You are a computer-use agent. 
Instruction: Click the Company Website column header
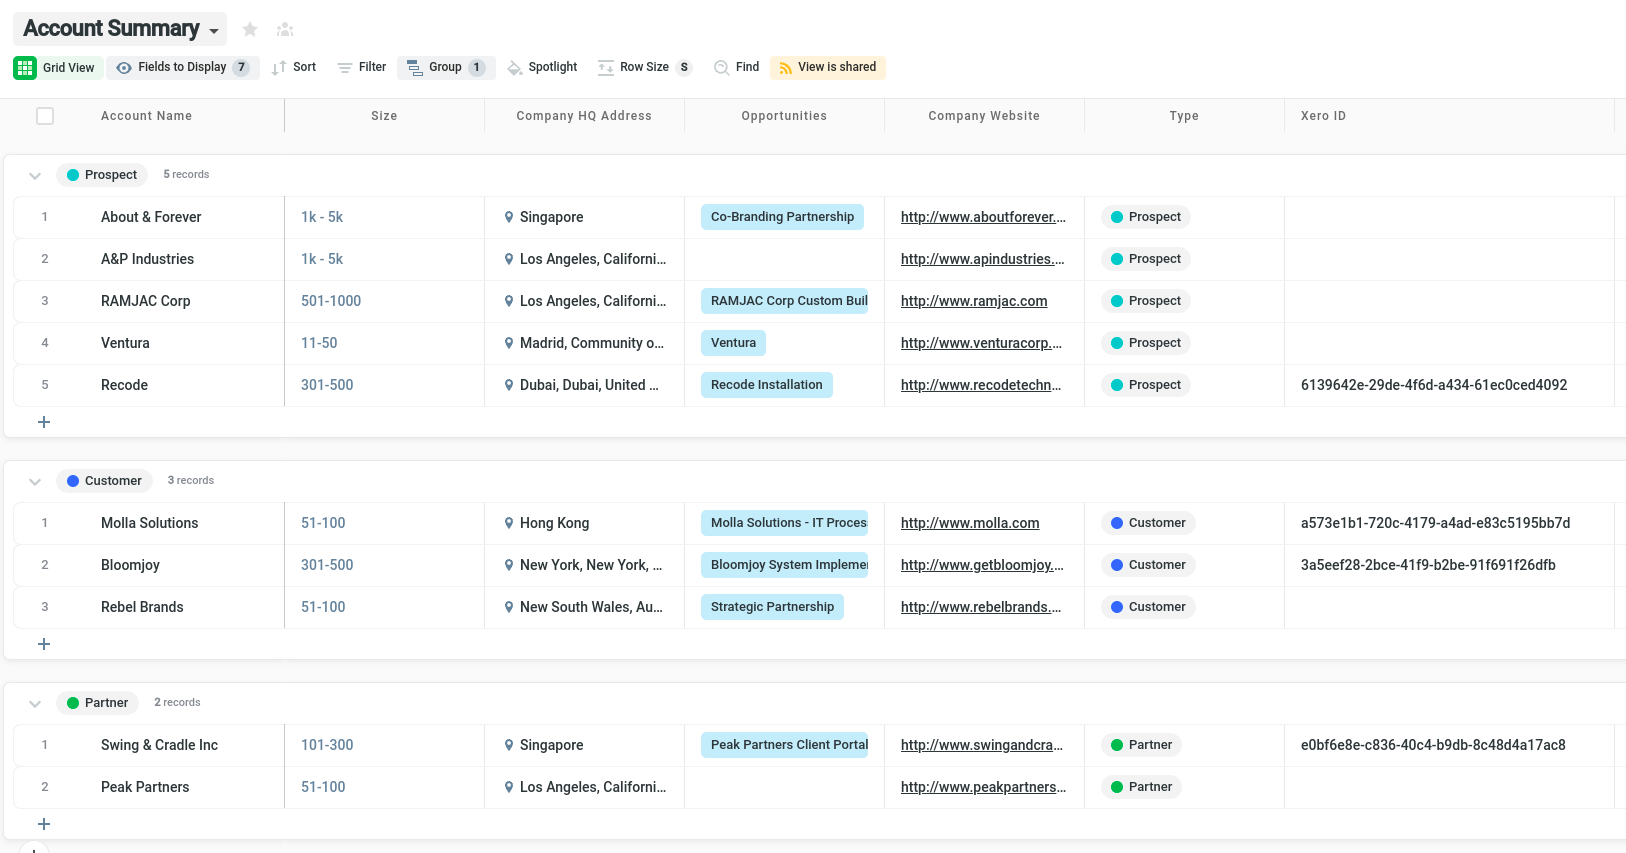coord(984,116)
